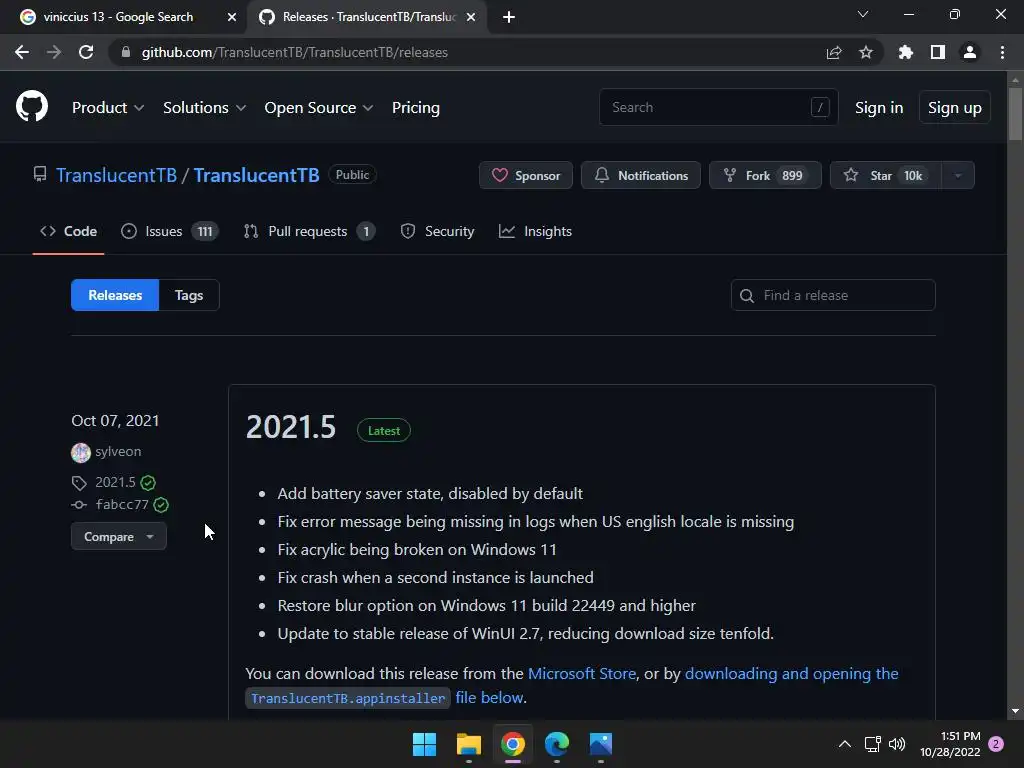Click the Sign up button
The image size is (1024, 768).
click(x=955, y=108)
